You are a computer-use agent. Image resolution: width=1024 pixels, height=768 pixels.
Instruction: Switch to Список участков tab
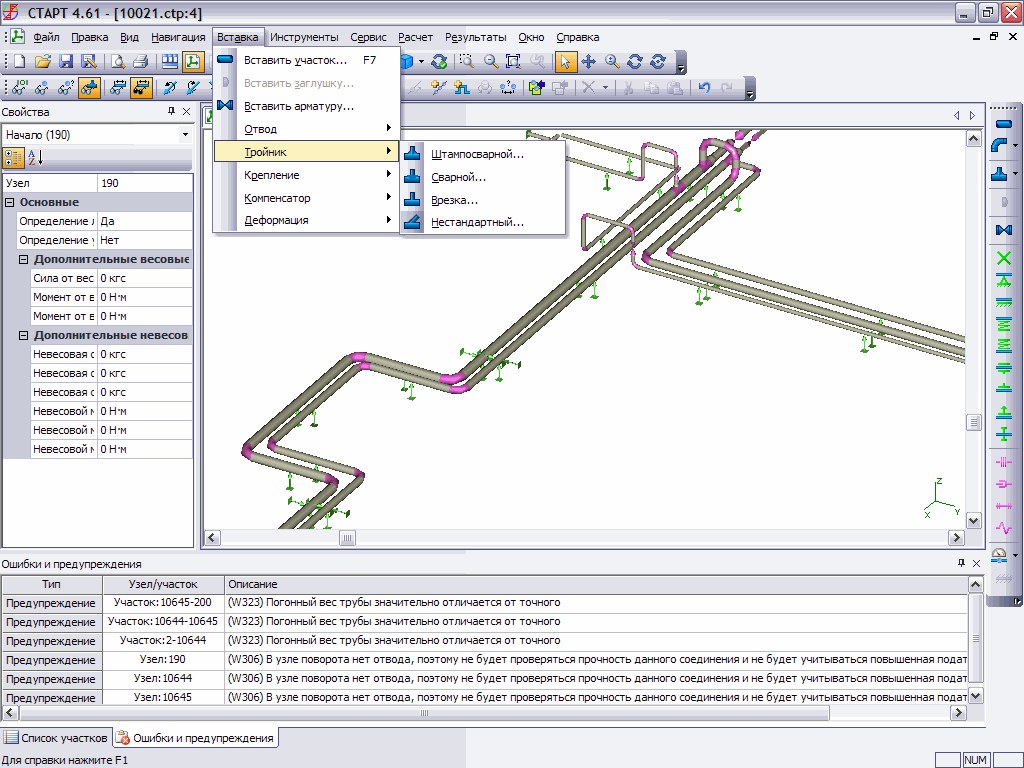55,738
